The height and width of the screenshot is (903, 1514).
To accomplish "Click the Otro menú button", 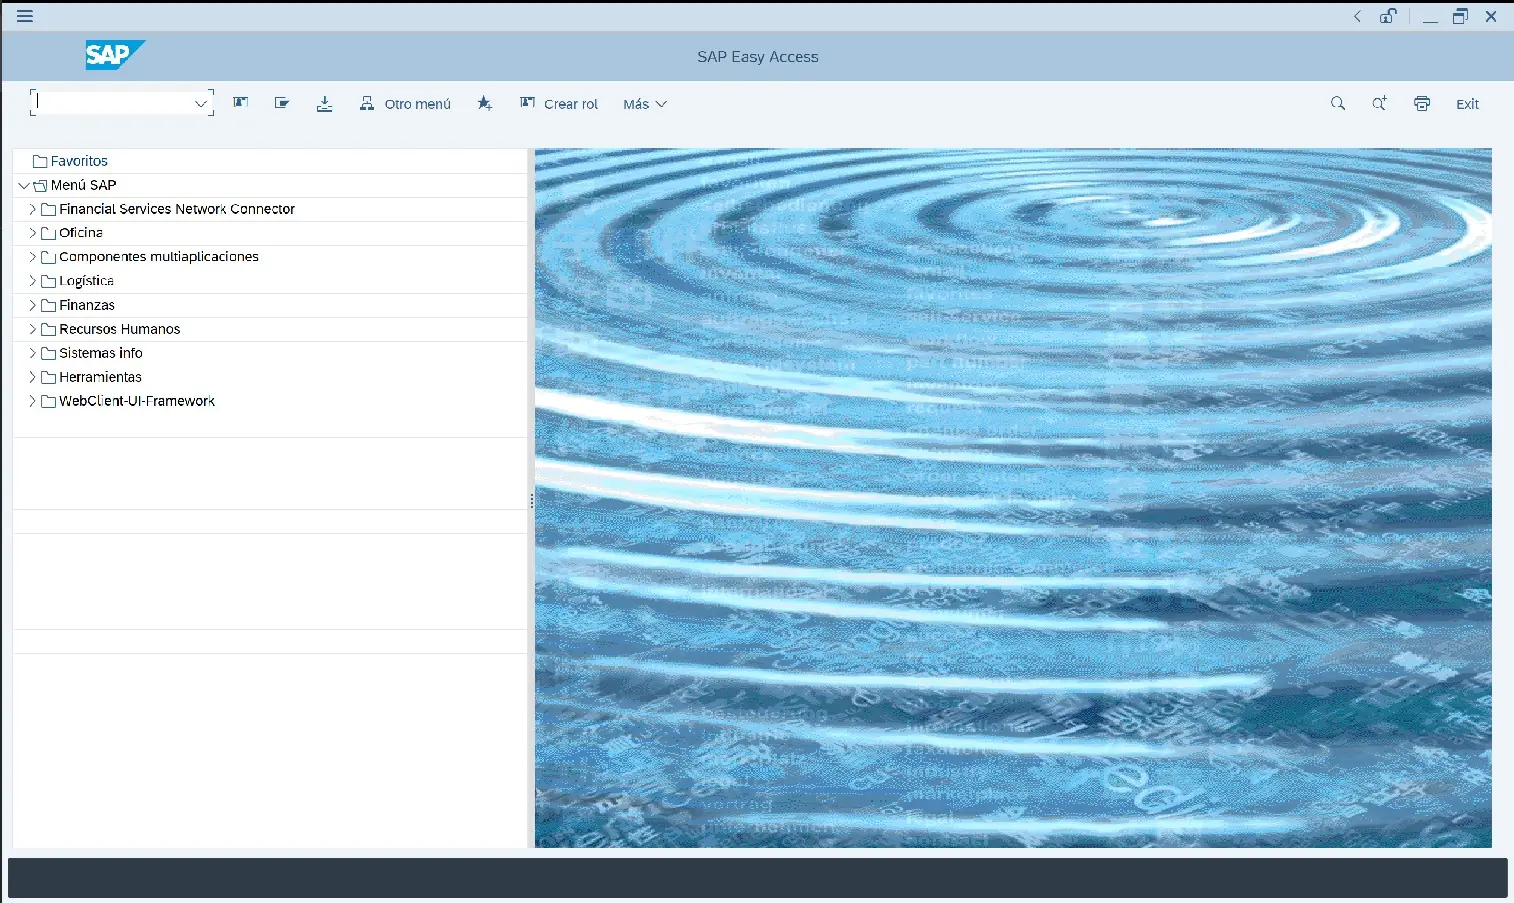I will pyautogui.click(x=405, y=104).
